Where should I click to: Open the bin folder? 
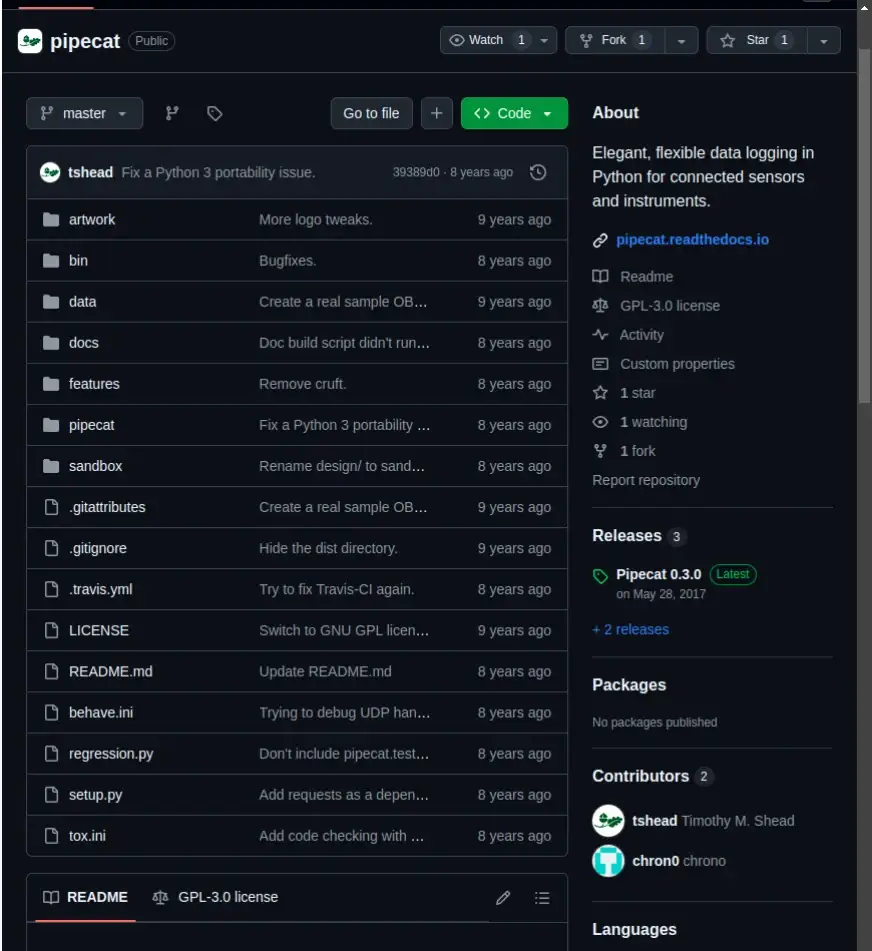click(x=78, y=261)
